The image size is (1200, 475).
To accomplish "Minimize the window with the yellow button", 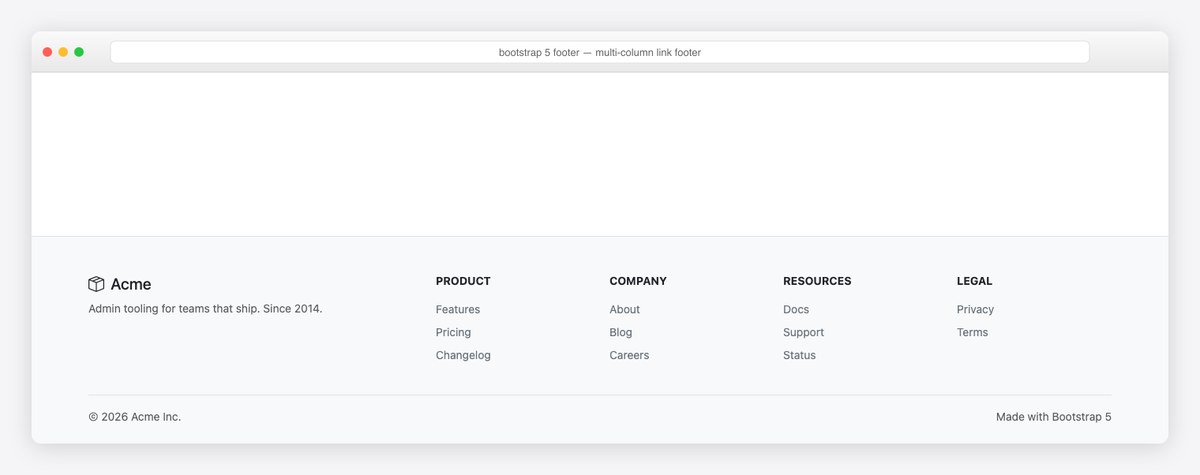I will 63,52.
